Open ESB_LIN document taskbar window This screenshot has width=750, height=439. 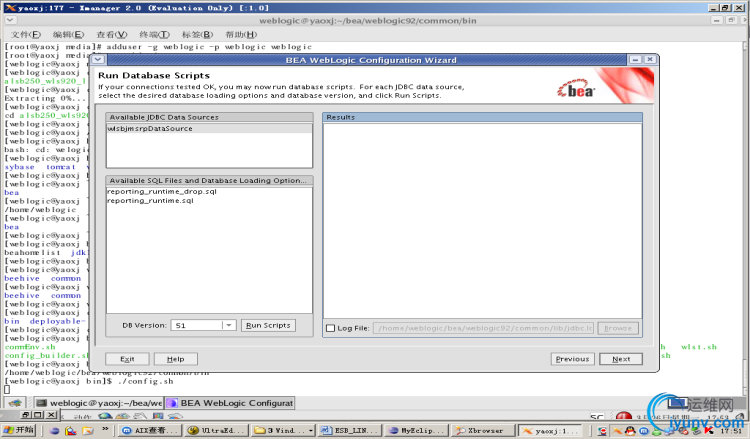click(349, 430)
